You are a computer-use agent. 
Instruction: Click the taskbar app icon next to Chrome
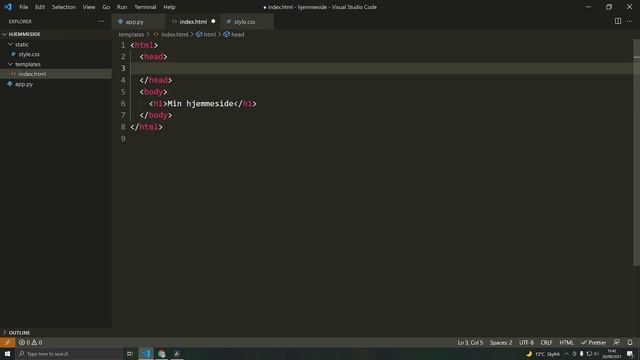(x=177, y=354)
